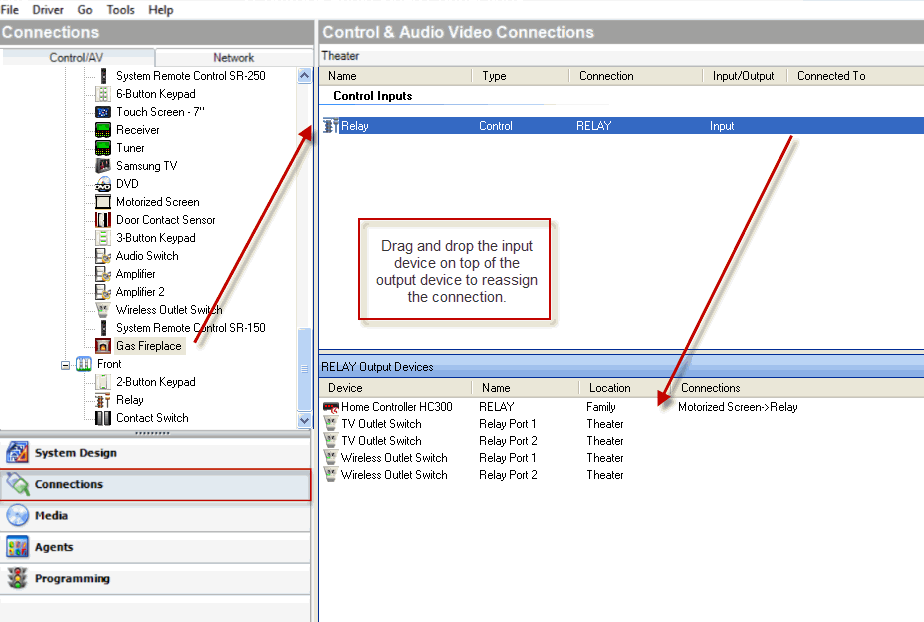The height and width of the screenshot is (622, 924).
Task: Click the Front room icon
Action: click(x=84, y=364)
